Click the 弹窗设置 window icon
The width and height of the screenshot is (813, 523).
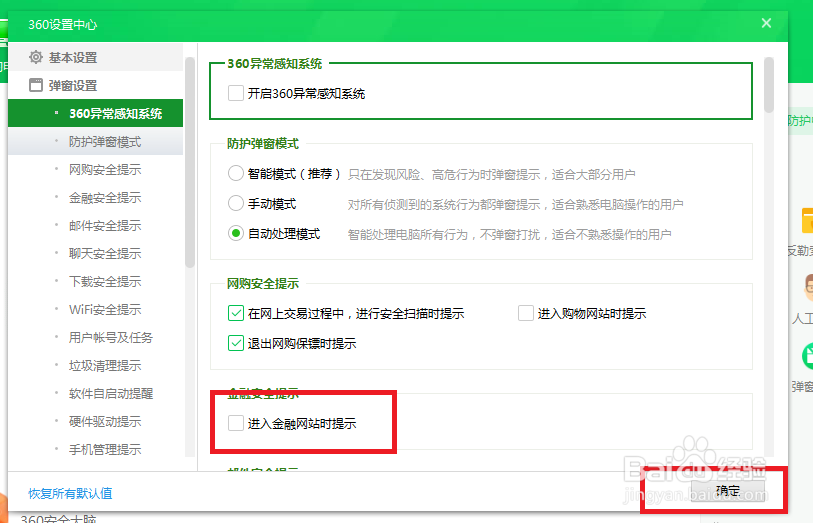point(36,85)
